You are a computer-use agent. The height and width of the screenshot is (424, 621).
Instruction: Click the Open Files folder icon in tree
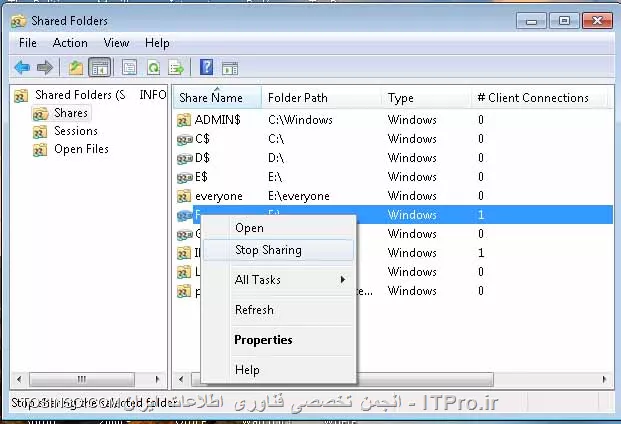coord(40,150)
